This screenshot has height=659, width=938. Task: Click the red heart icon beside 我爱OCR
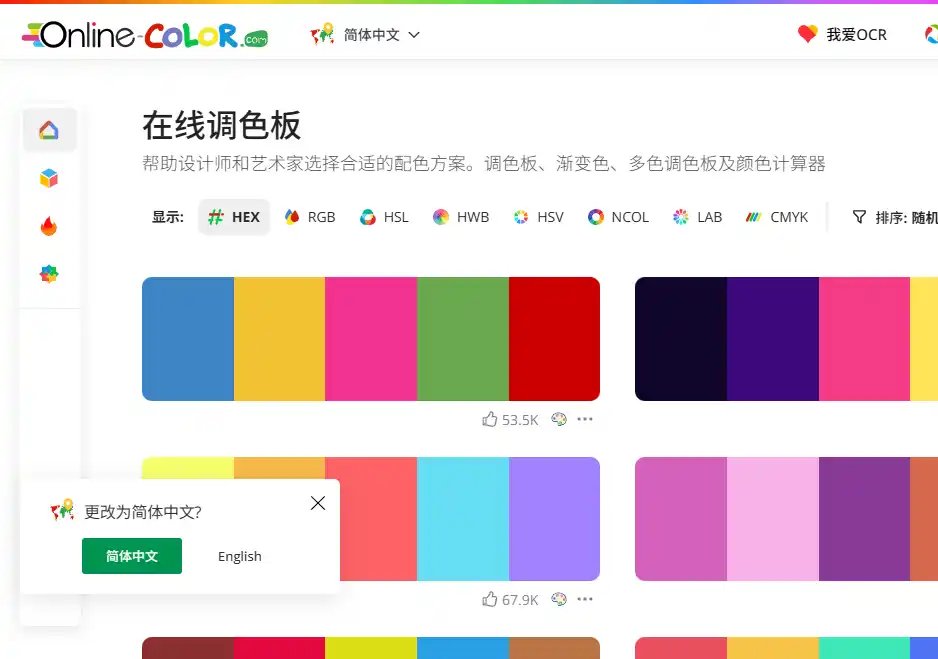click(808, 34)
